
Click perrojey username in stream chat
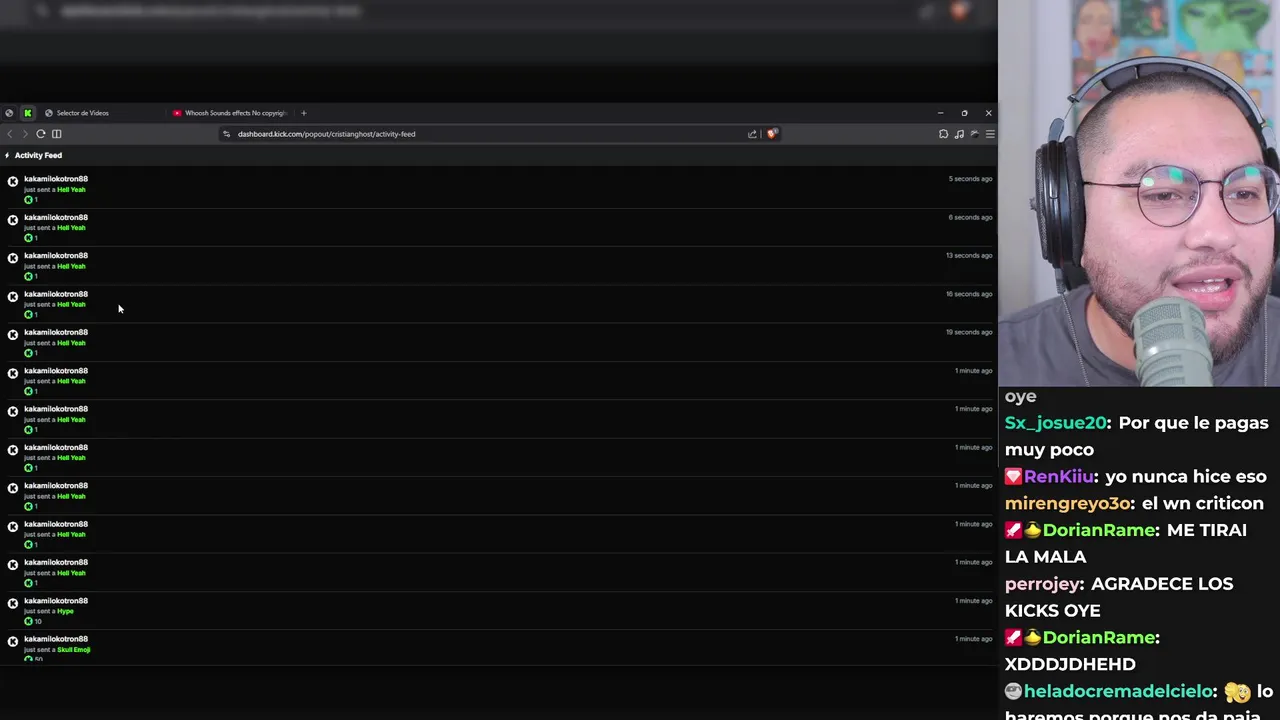click(x=1044, y=584)
